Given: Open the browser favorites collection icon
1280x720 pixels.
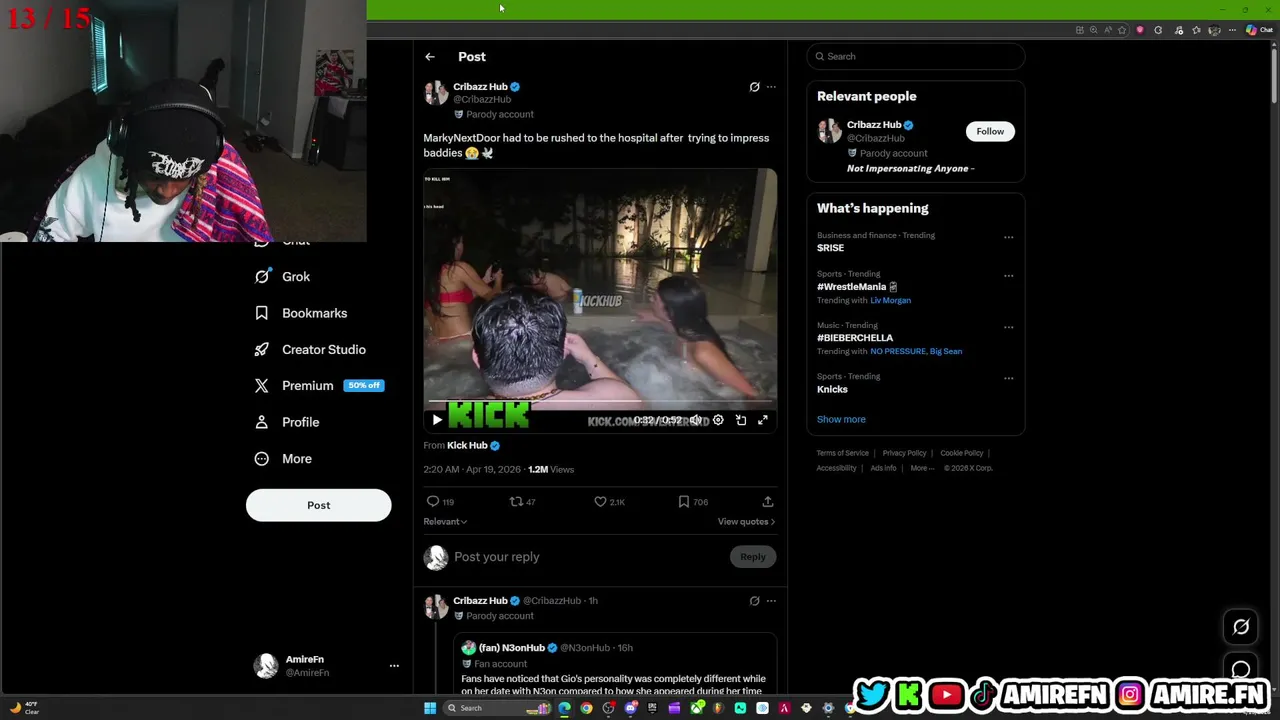Looking at the screenshot, I should tap(1196, 30).
